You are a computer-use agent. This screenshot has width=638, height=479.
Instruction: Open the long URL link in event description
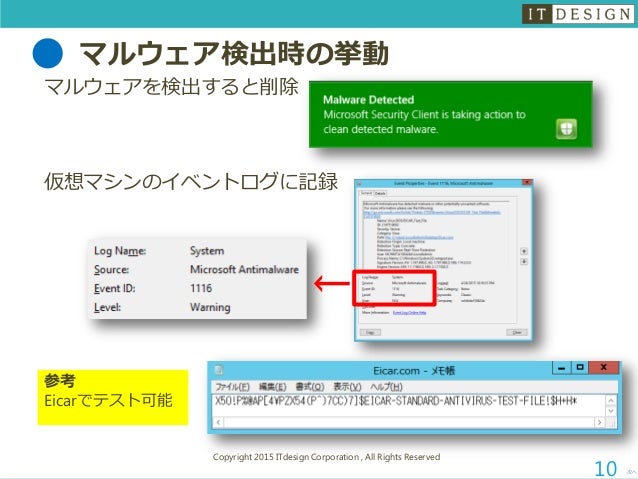[431, 212]
